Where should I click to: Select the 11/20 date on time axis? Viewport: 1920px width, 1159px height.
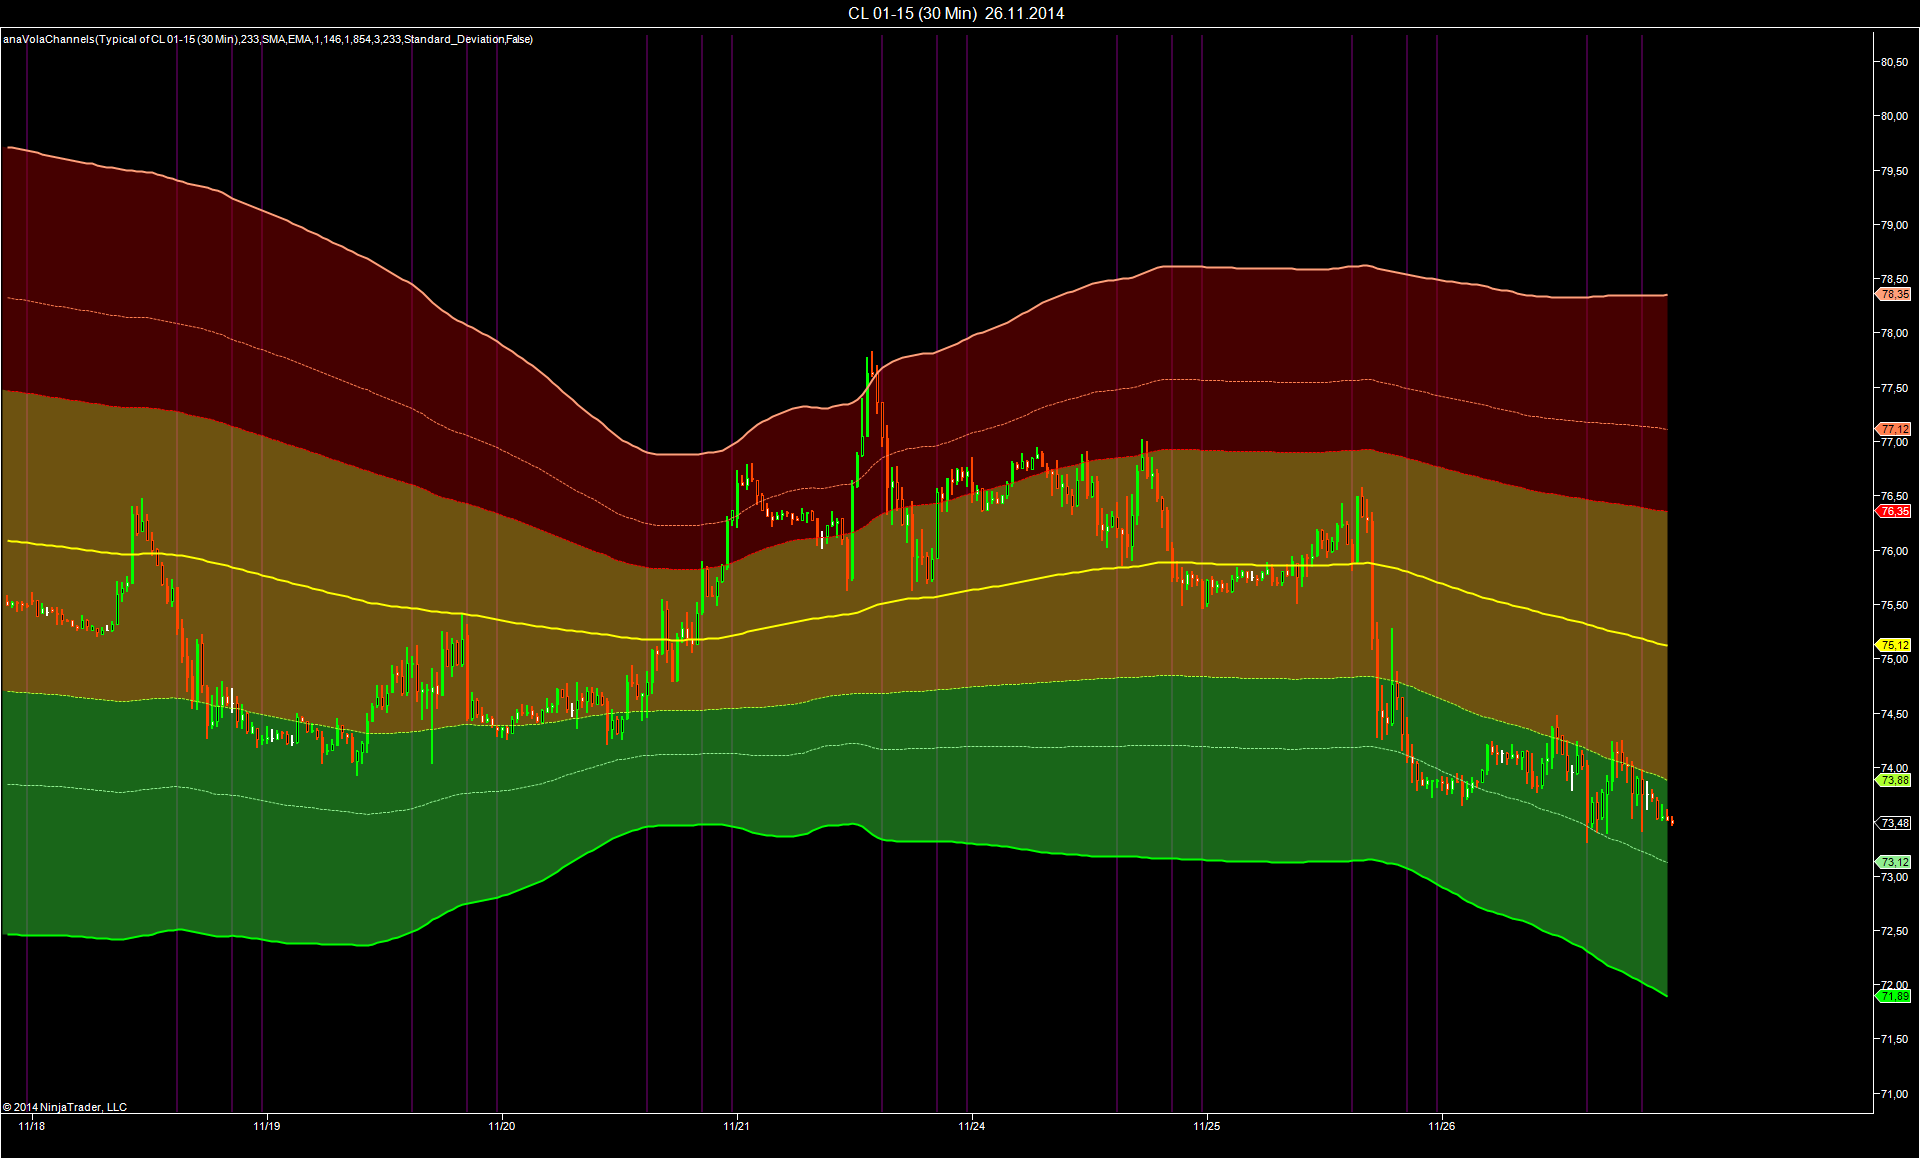(x=502, y=1126)
